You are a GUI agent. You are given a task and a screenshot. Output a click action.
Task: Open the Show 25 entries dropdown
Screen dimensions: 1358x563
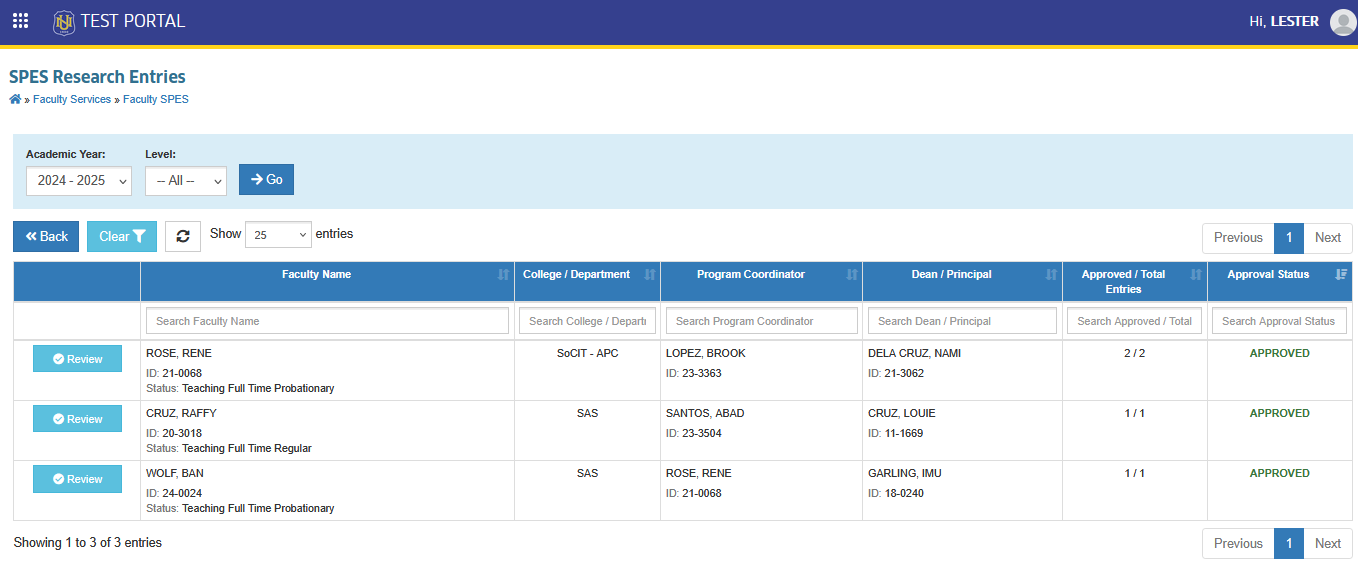tap(278, 235)
